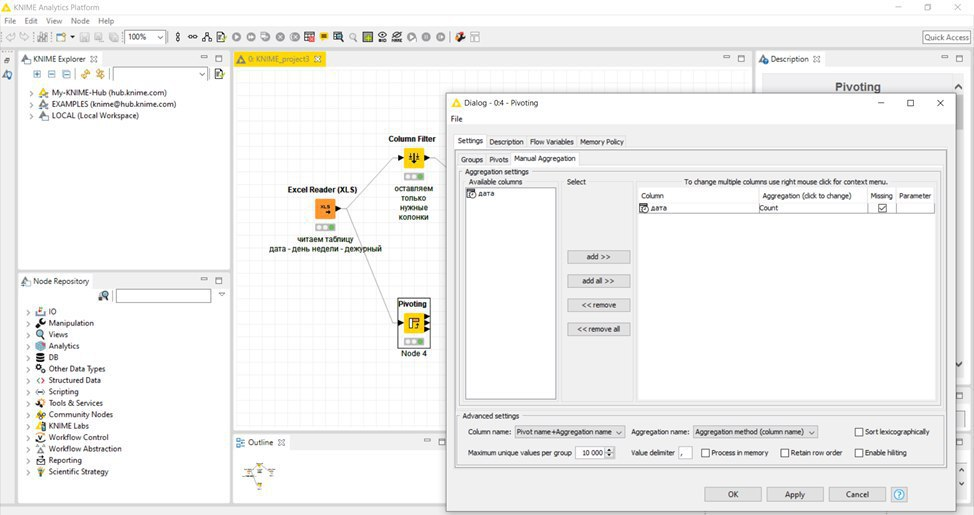Open the Node menu

(x=80, y=21)
